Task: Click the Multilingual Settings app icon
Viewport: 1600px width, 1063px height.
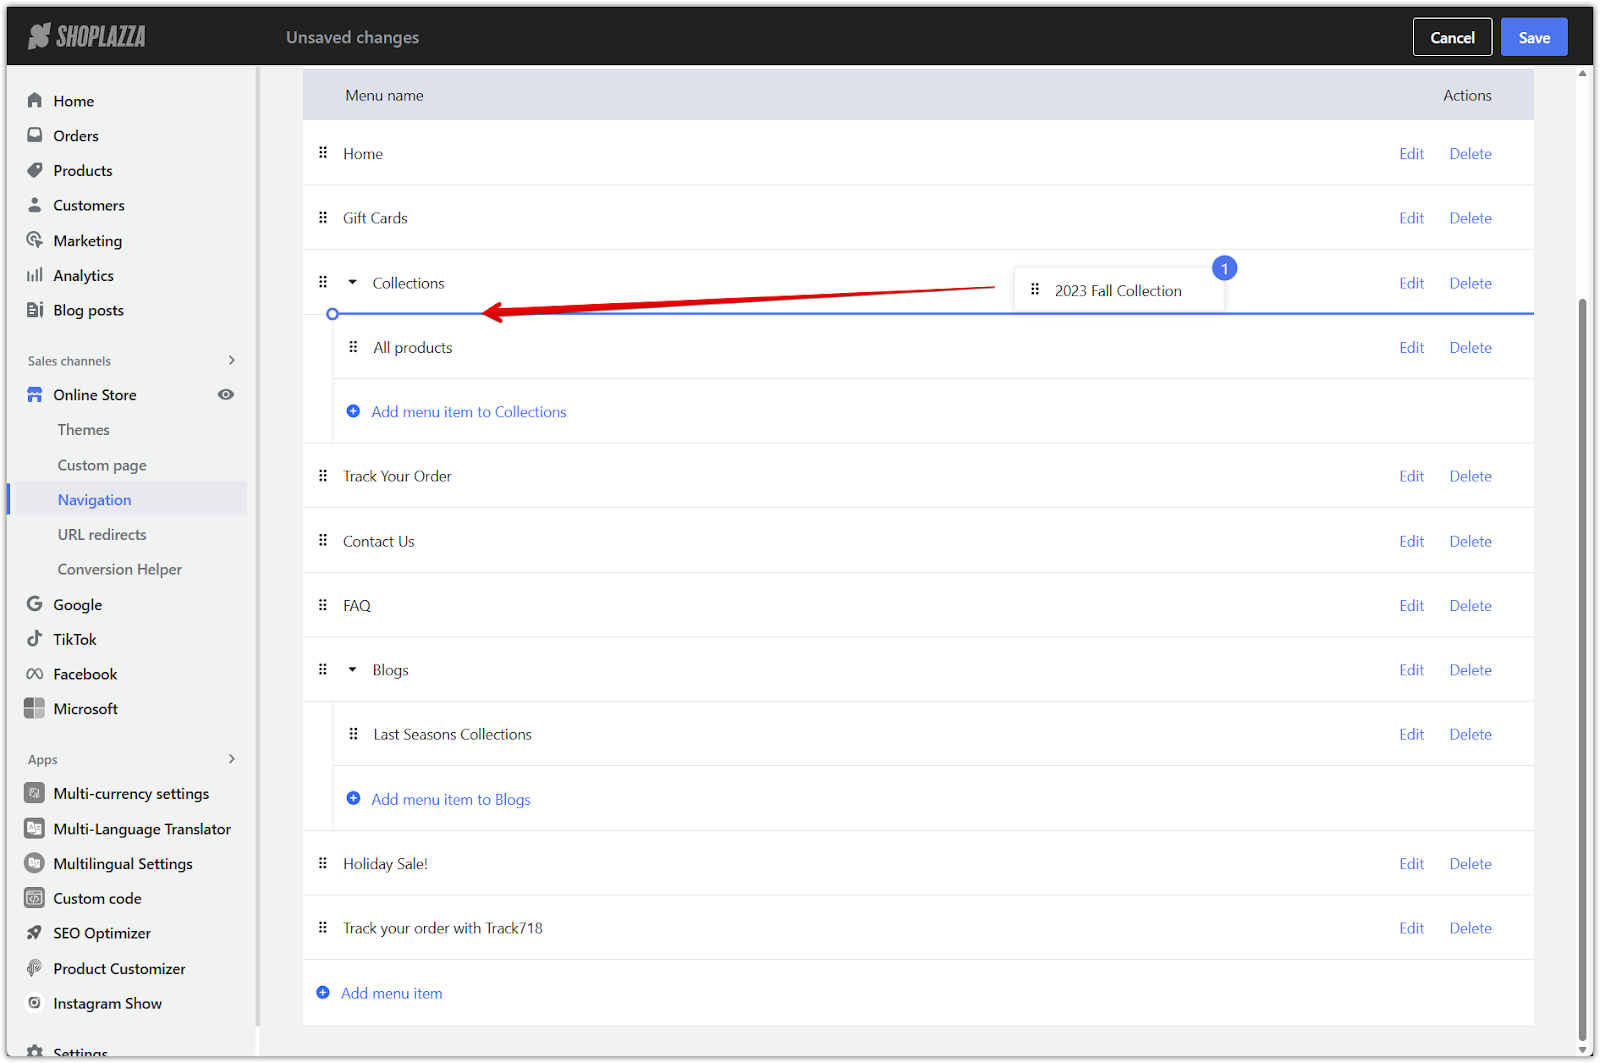Action: [34, 863]
